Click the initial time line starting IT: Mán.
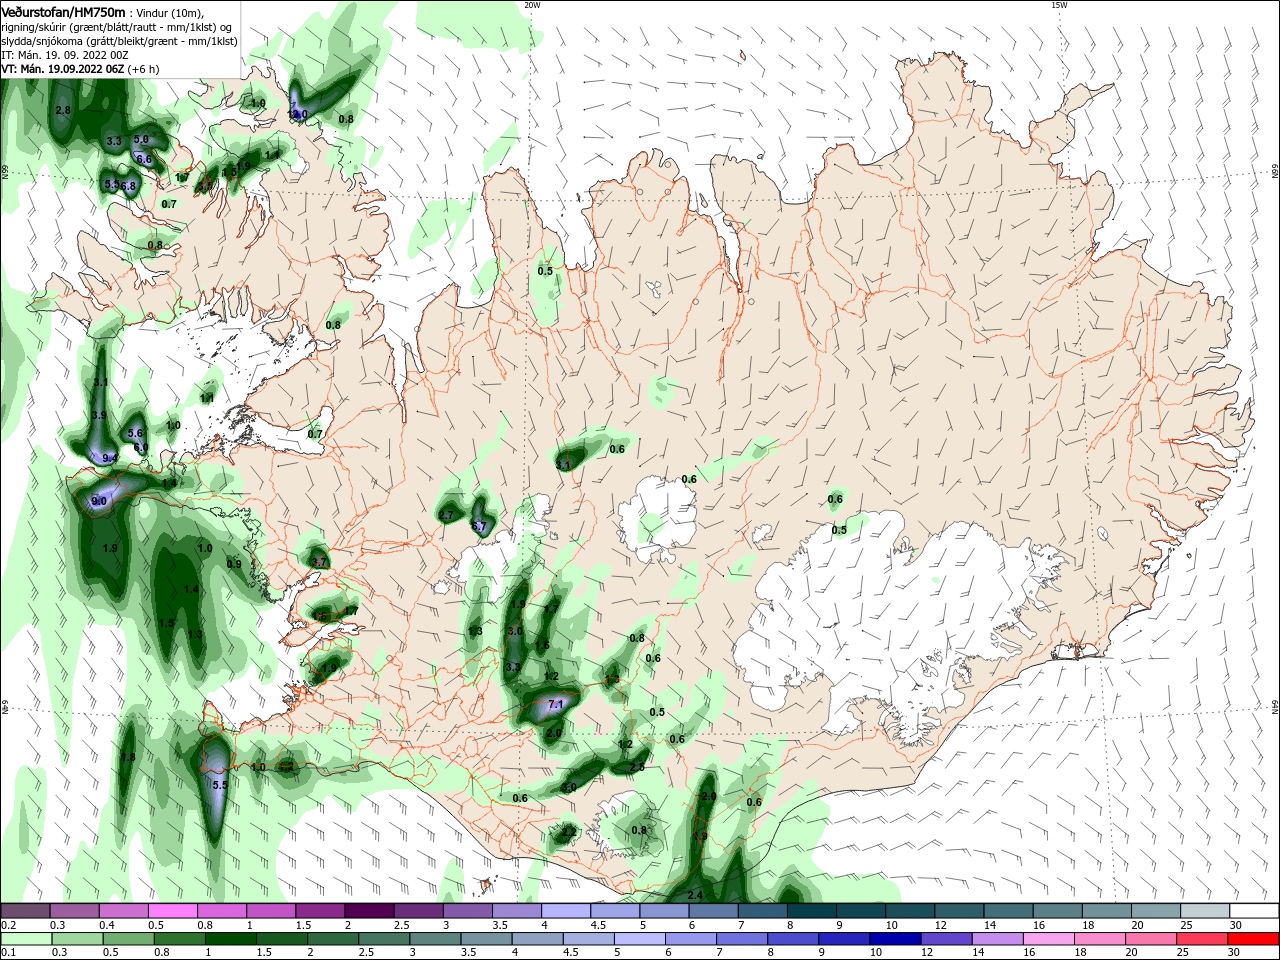This screenshot has height=960, width=1280. (64, 55)
